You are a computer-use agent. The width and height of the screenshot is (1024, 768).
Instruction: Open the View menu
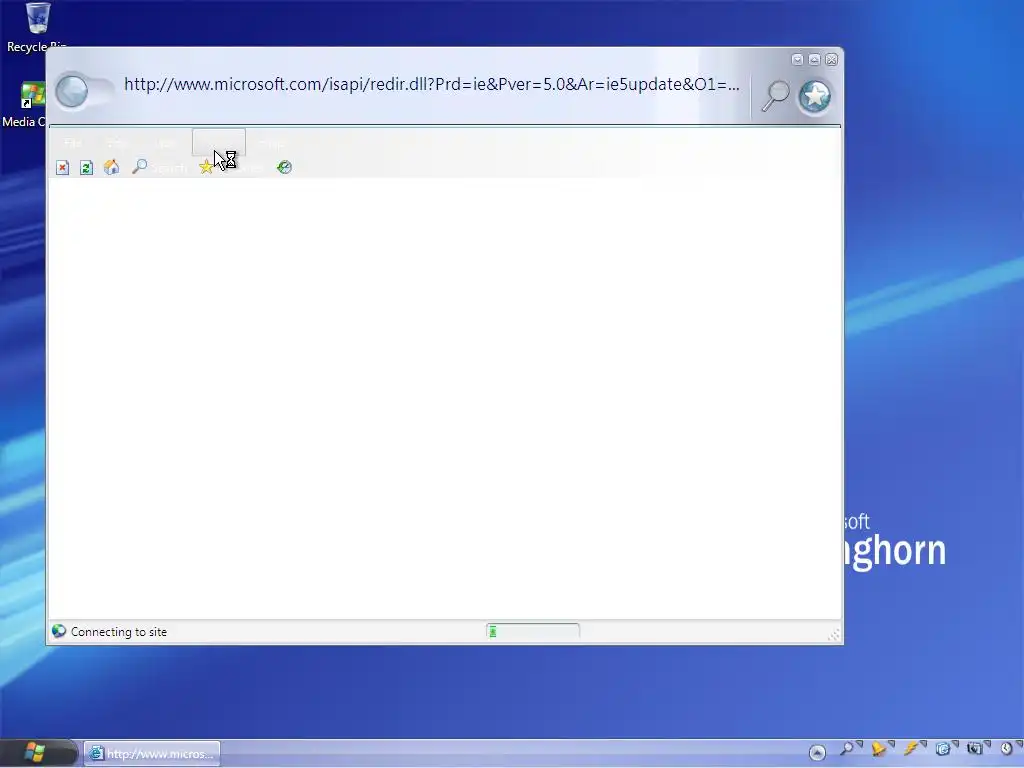166,143
